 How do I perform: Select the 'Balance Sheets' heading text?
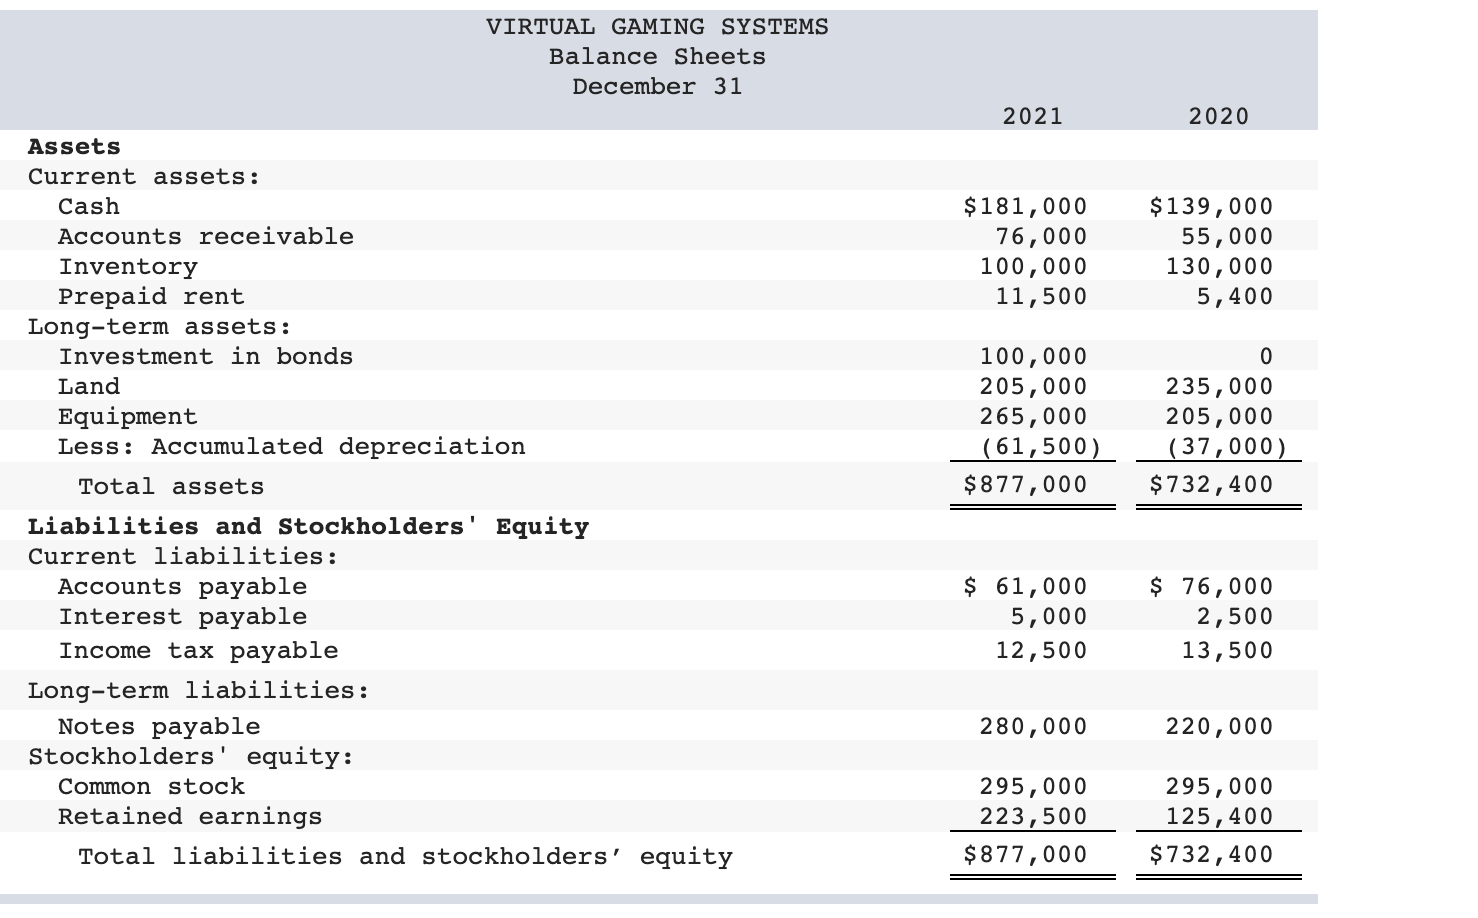point(657,56)
